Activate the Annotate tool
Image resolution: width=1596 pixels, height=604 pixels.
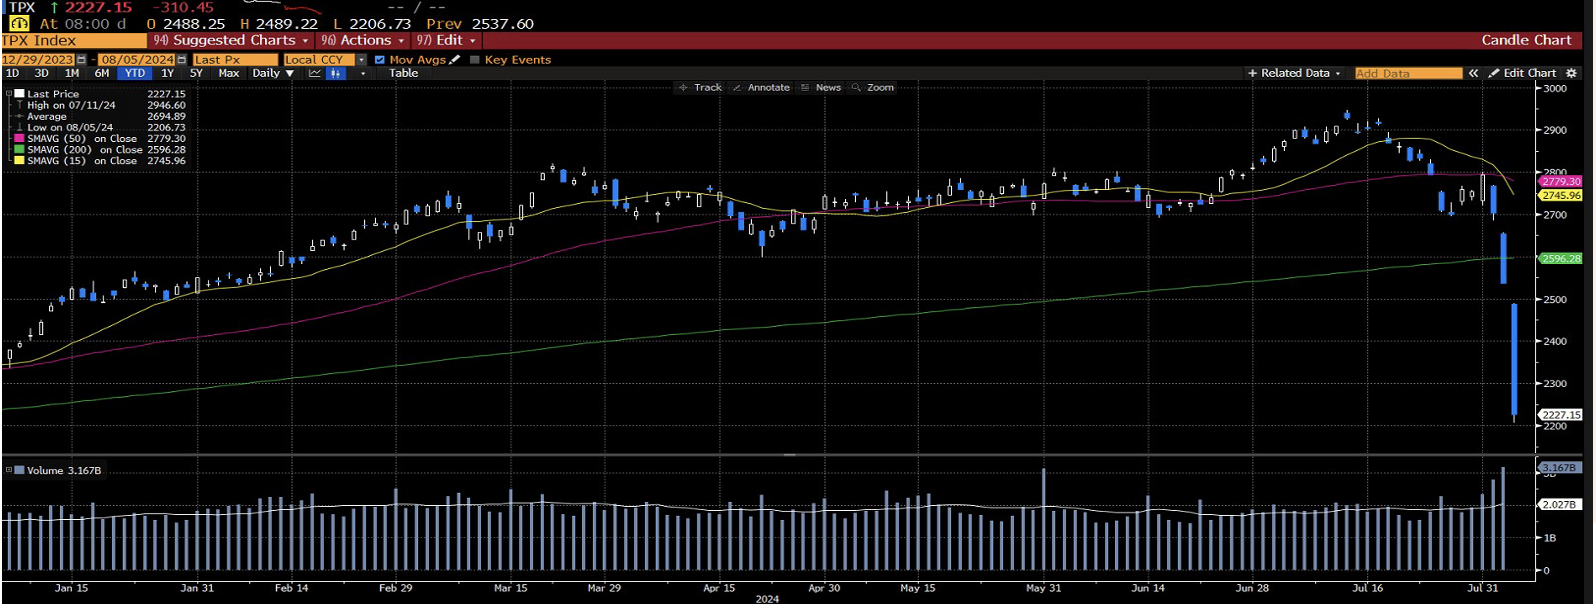pyautogui.click(x=761, y=88)
